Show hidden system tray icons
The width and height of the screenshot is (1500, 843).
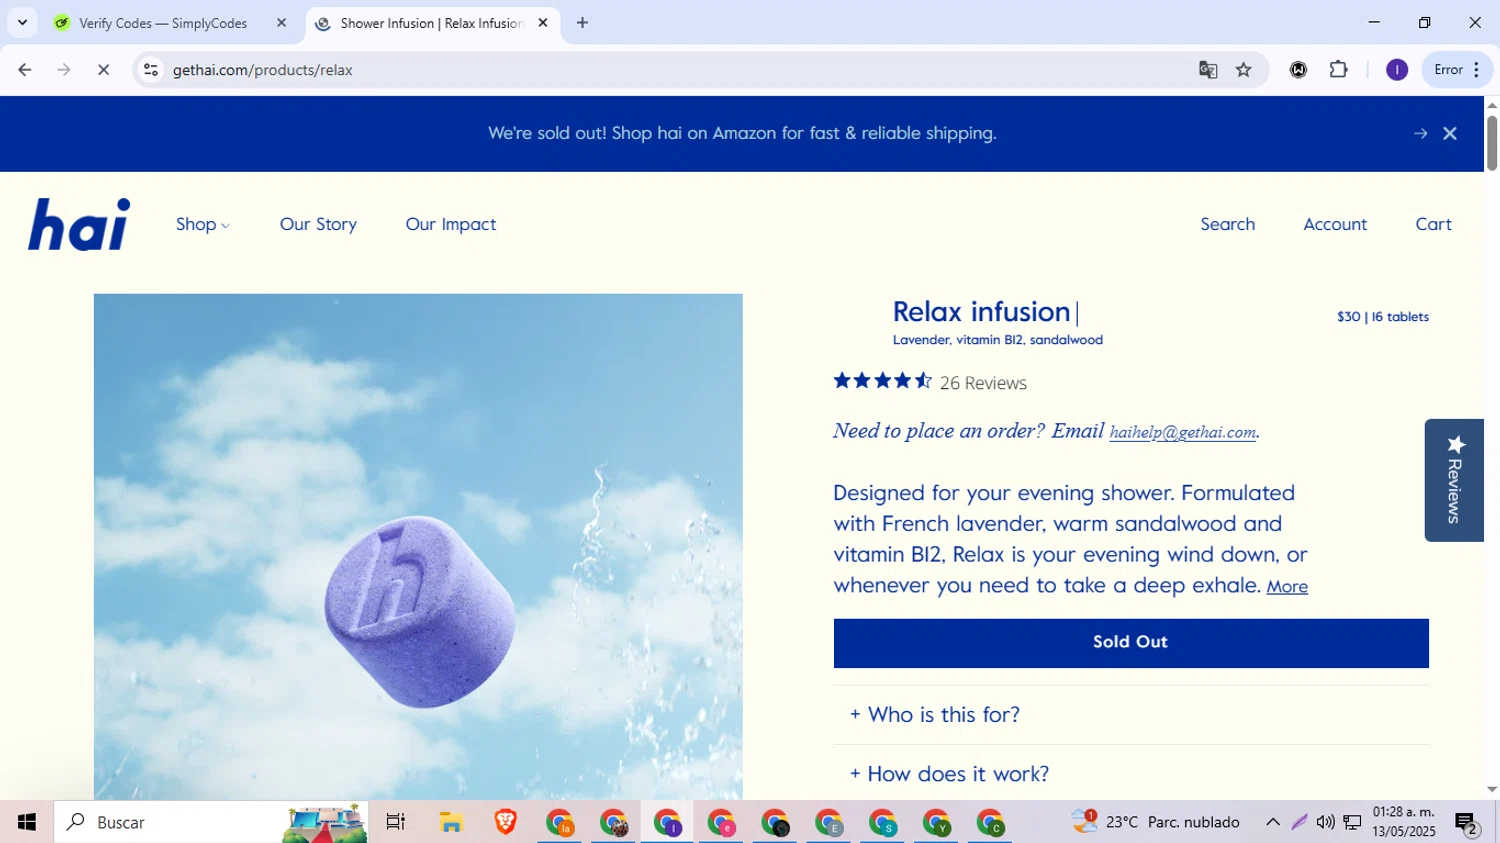tap(1273, 822)
